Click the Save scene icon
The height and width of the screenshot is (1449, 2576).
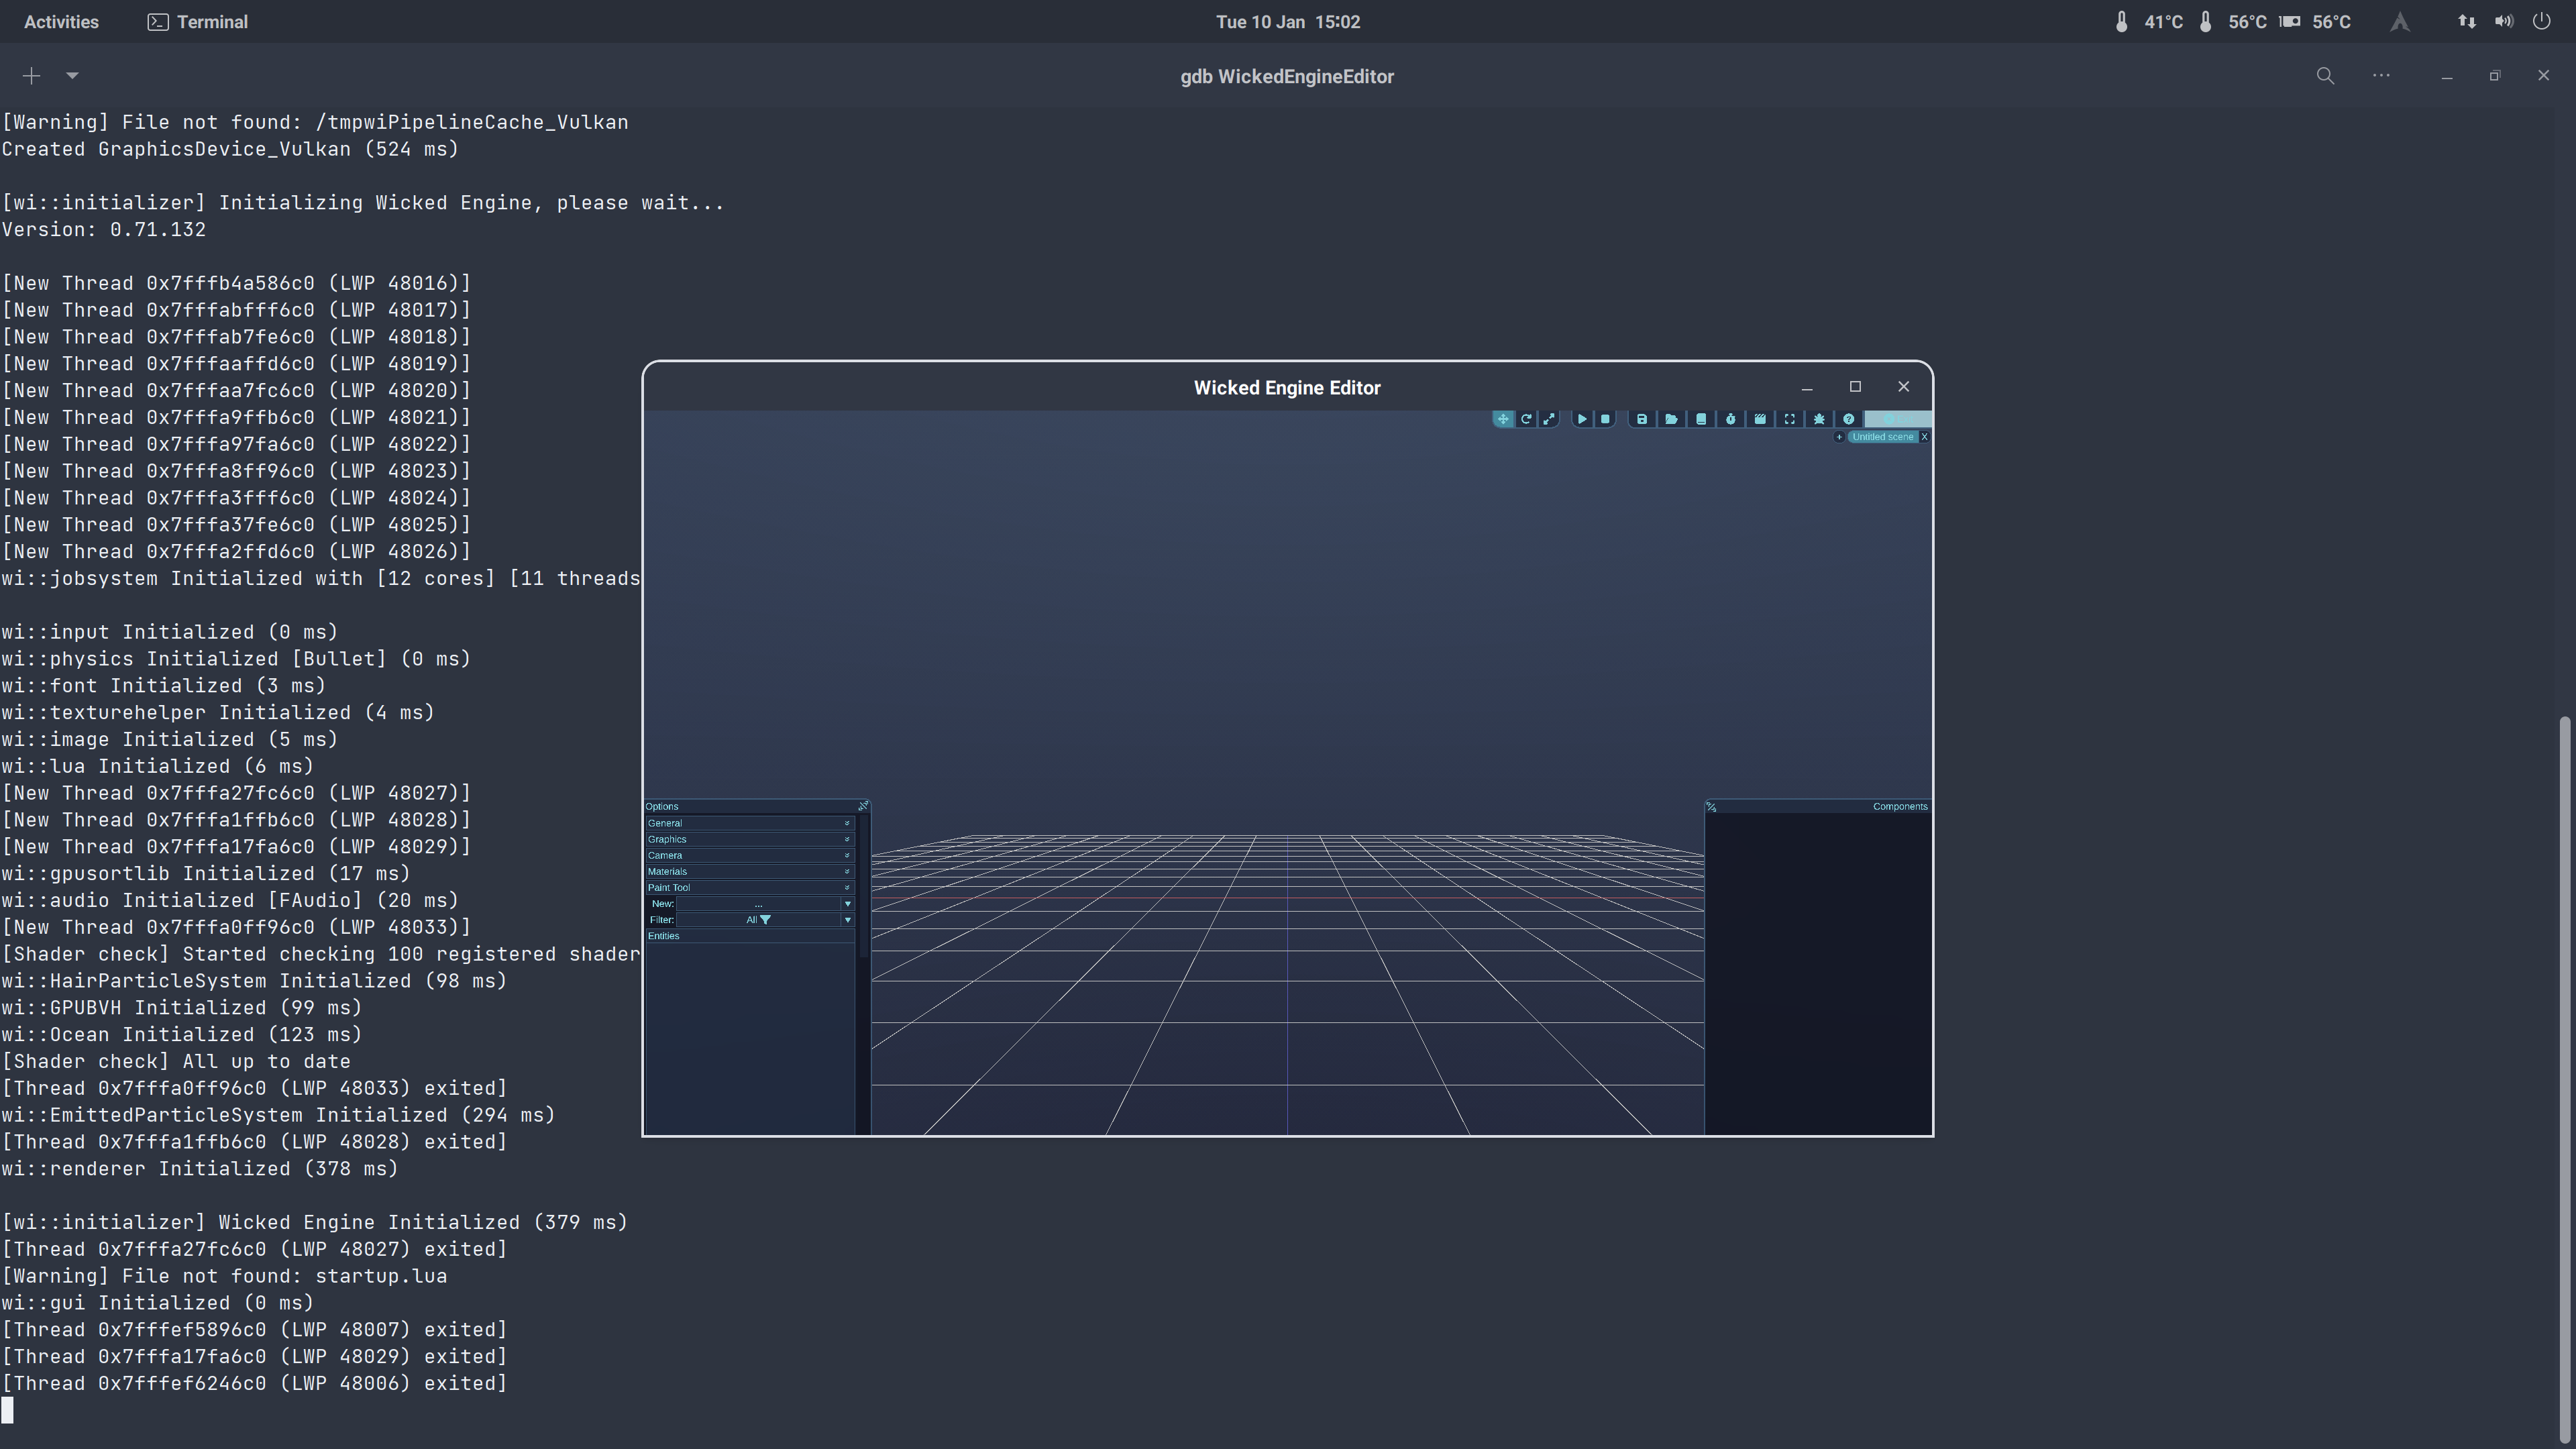(1643, 419)
